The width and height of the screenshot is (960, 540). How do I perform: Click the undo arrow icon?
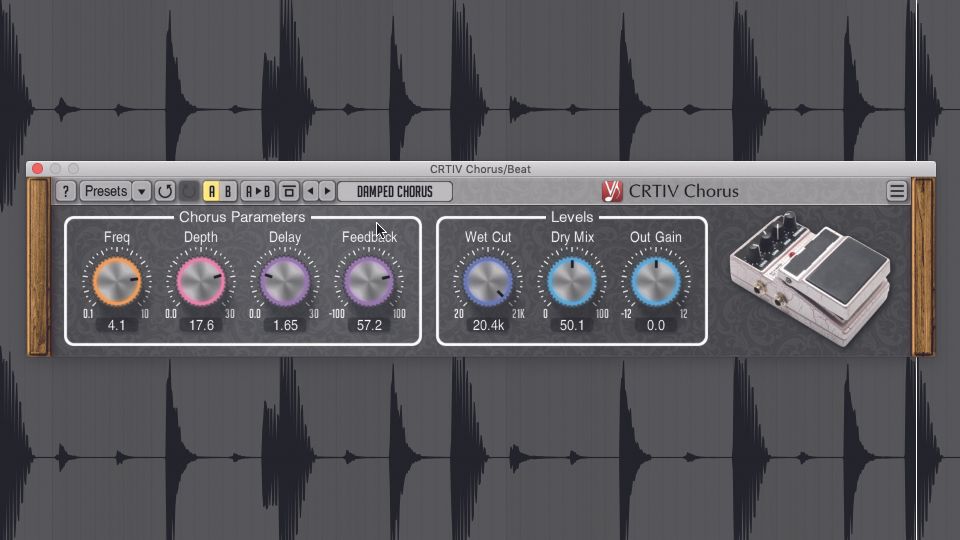click(x=165, y=191)
